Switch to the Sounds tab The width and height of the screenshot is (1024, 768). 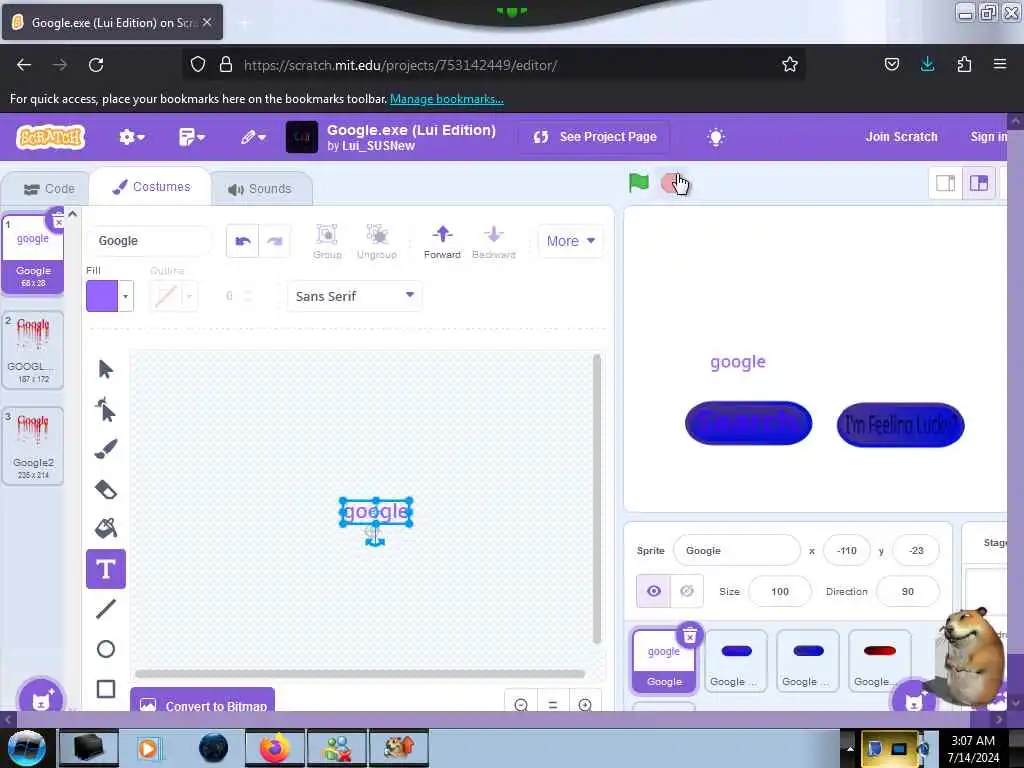tap(260, 189)
